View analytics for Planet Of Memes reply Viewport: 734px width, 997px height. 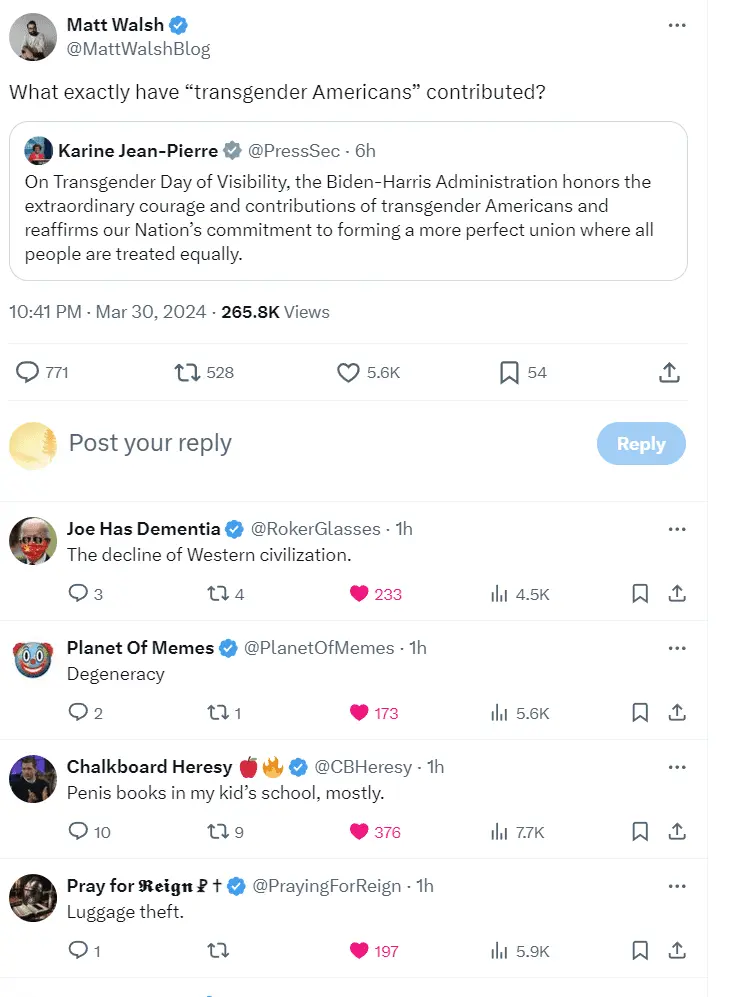click(x=500, y=713)
